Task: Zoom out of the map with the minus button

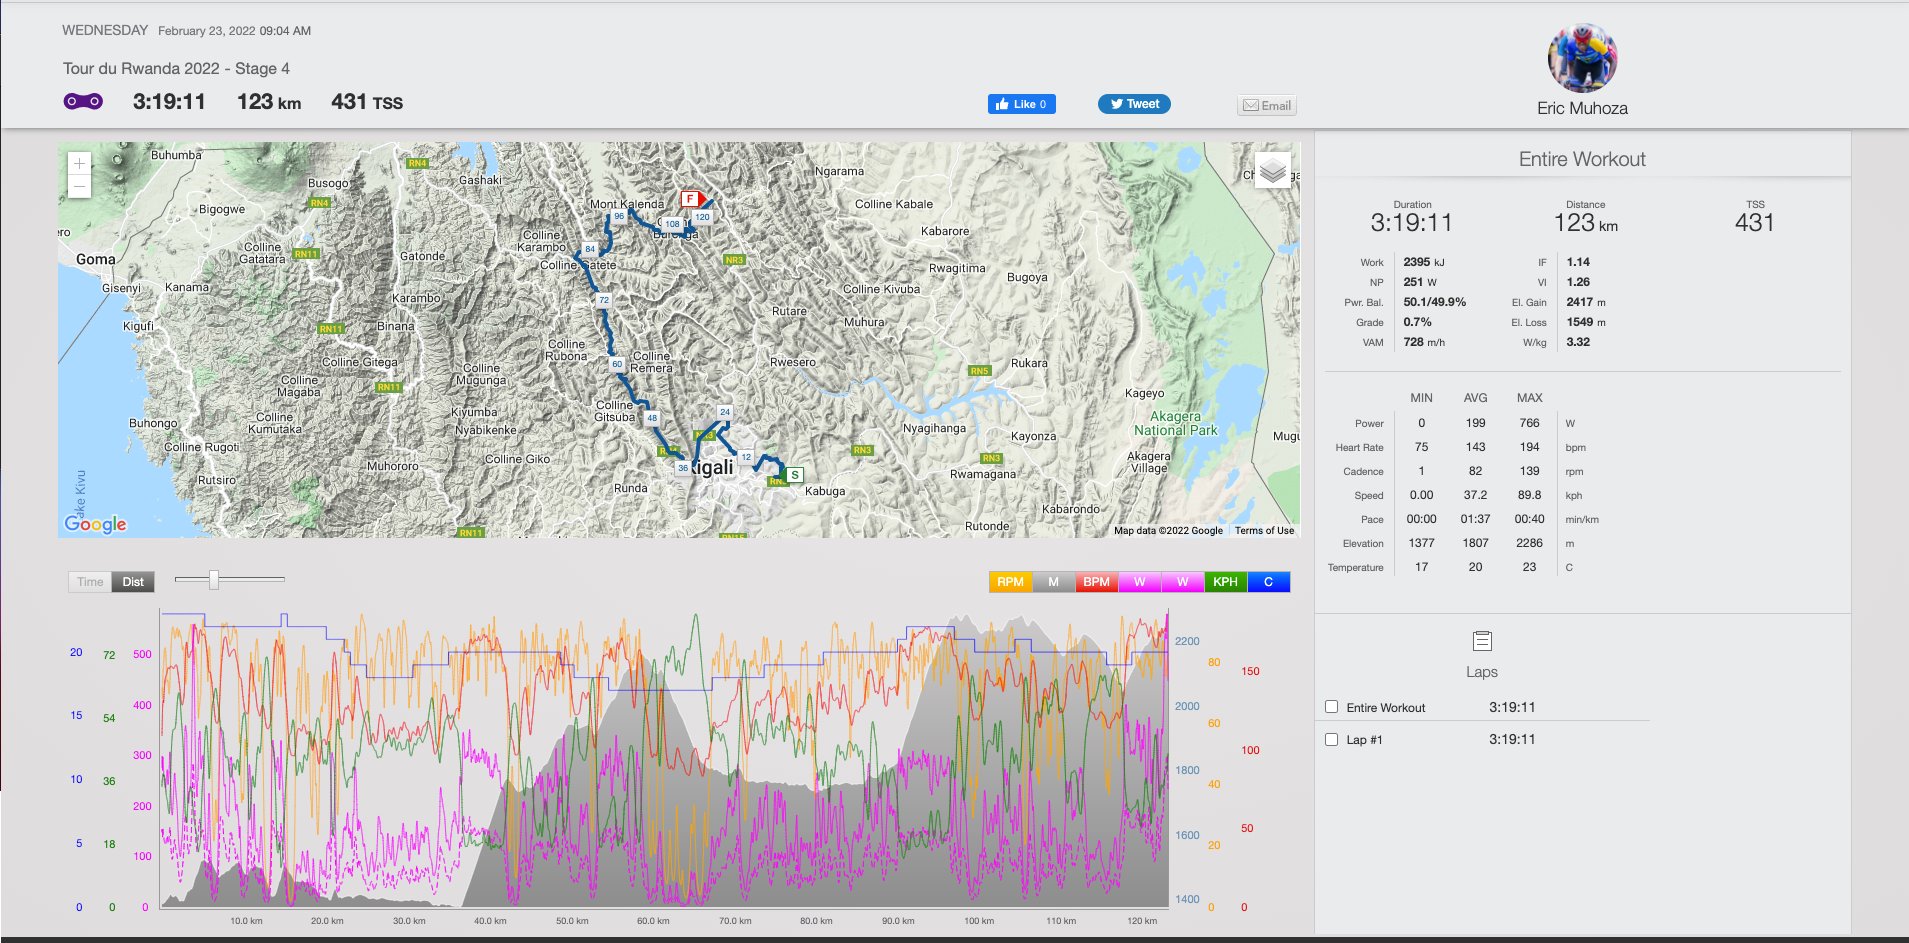Action: pos(79,187)
